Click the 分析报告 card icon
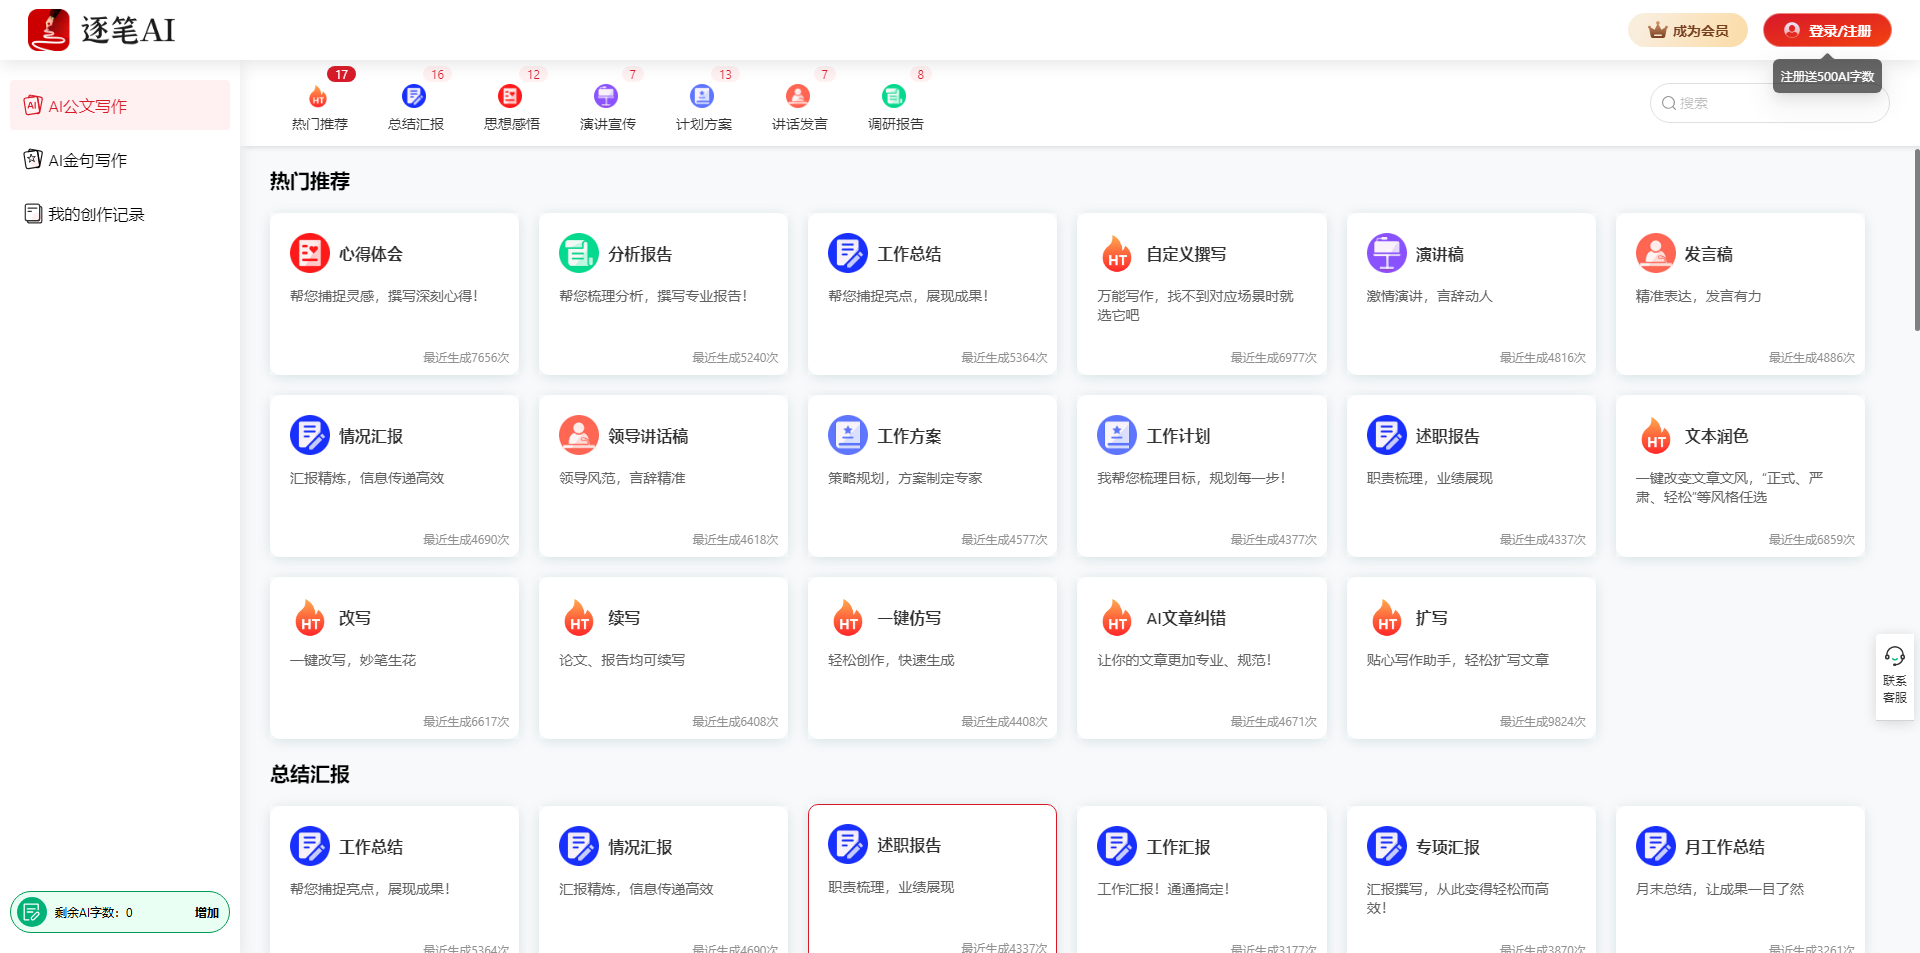 pos(579,253)
